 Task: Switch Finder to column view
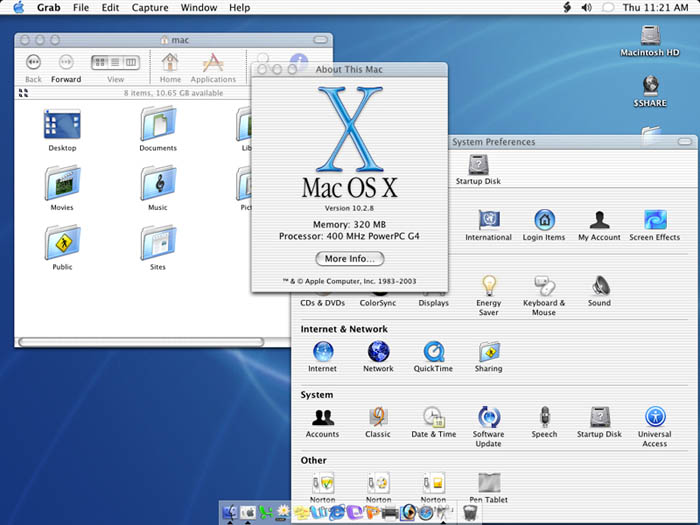(x=131, y=62)
